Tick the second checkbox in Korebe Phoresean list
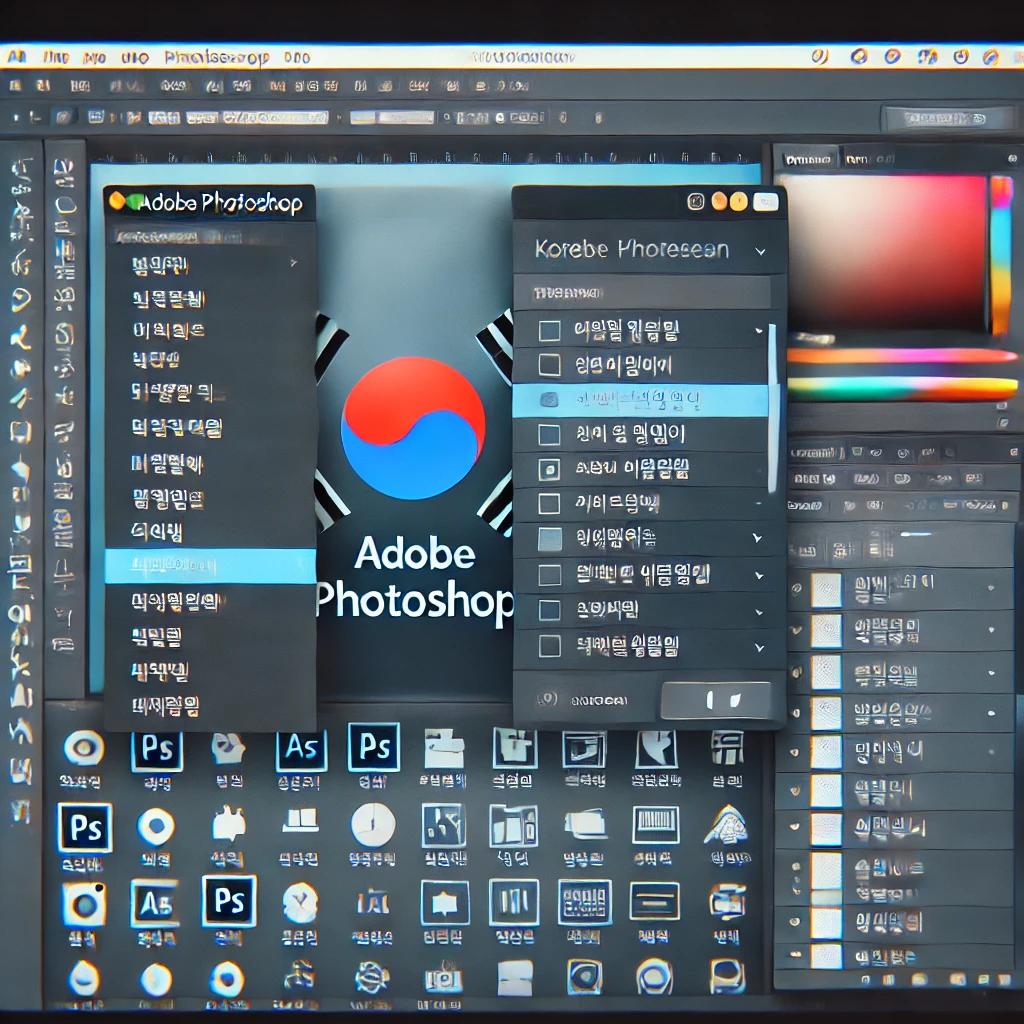 [x=549, y=365]
